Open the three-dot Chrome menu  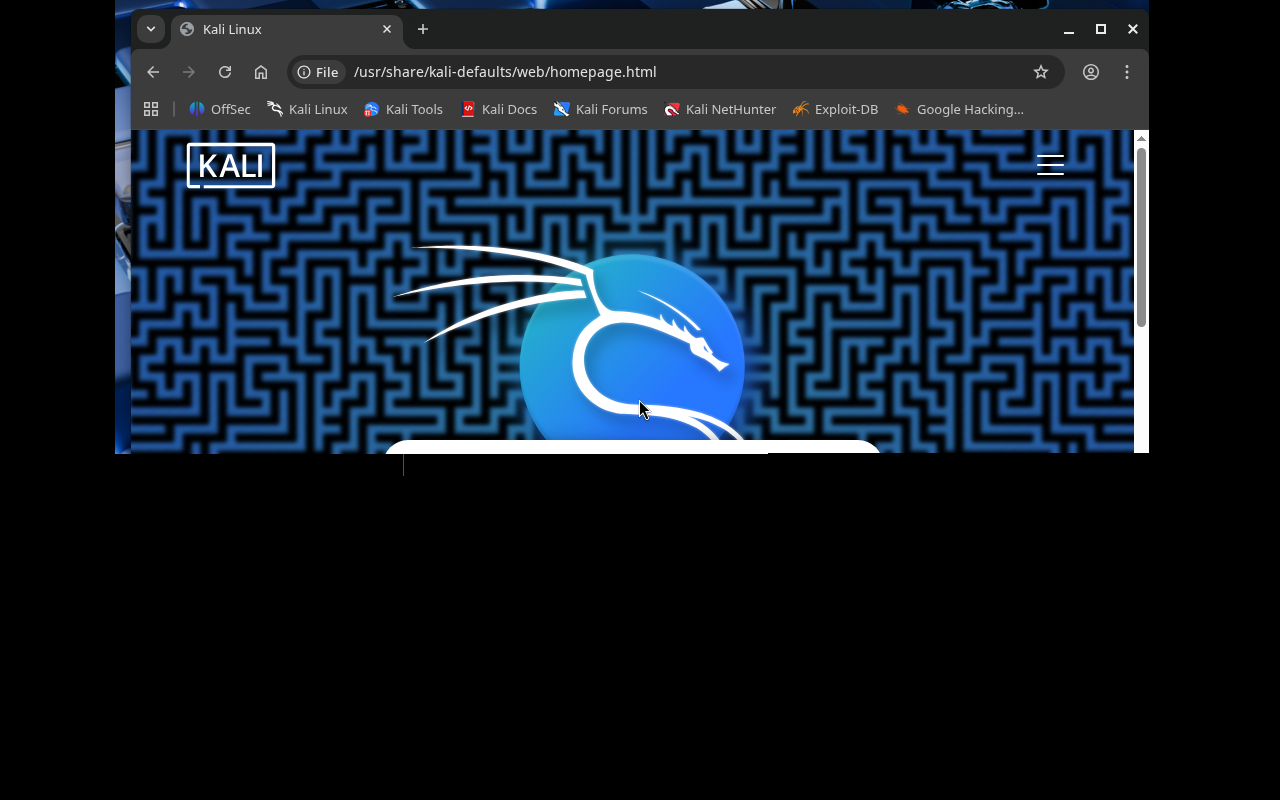[x=1127, y=72]
